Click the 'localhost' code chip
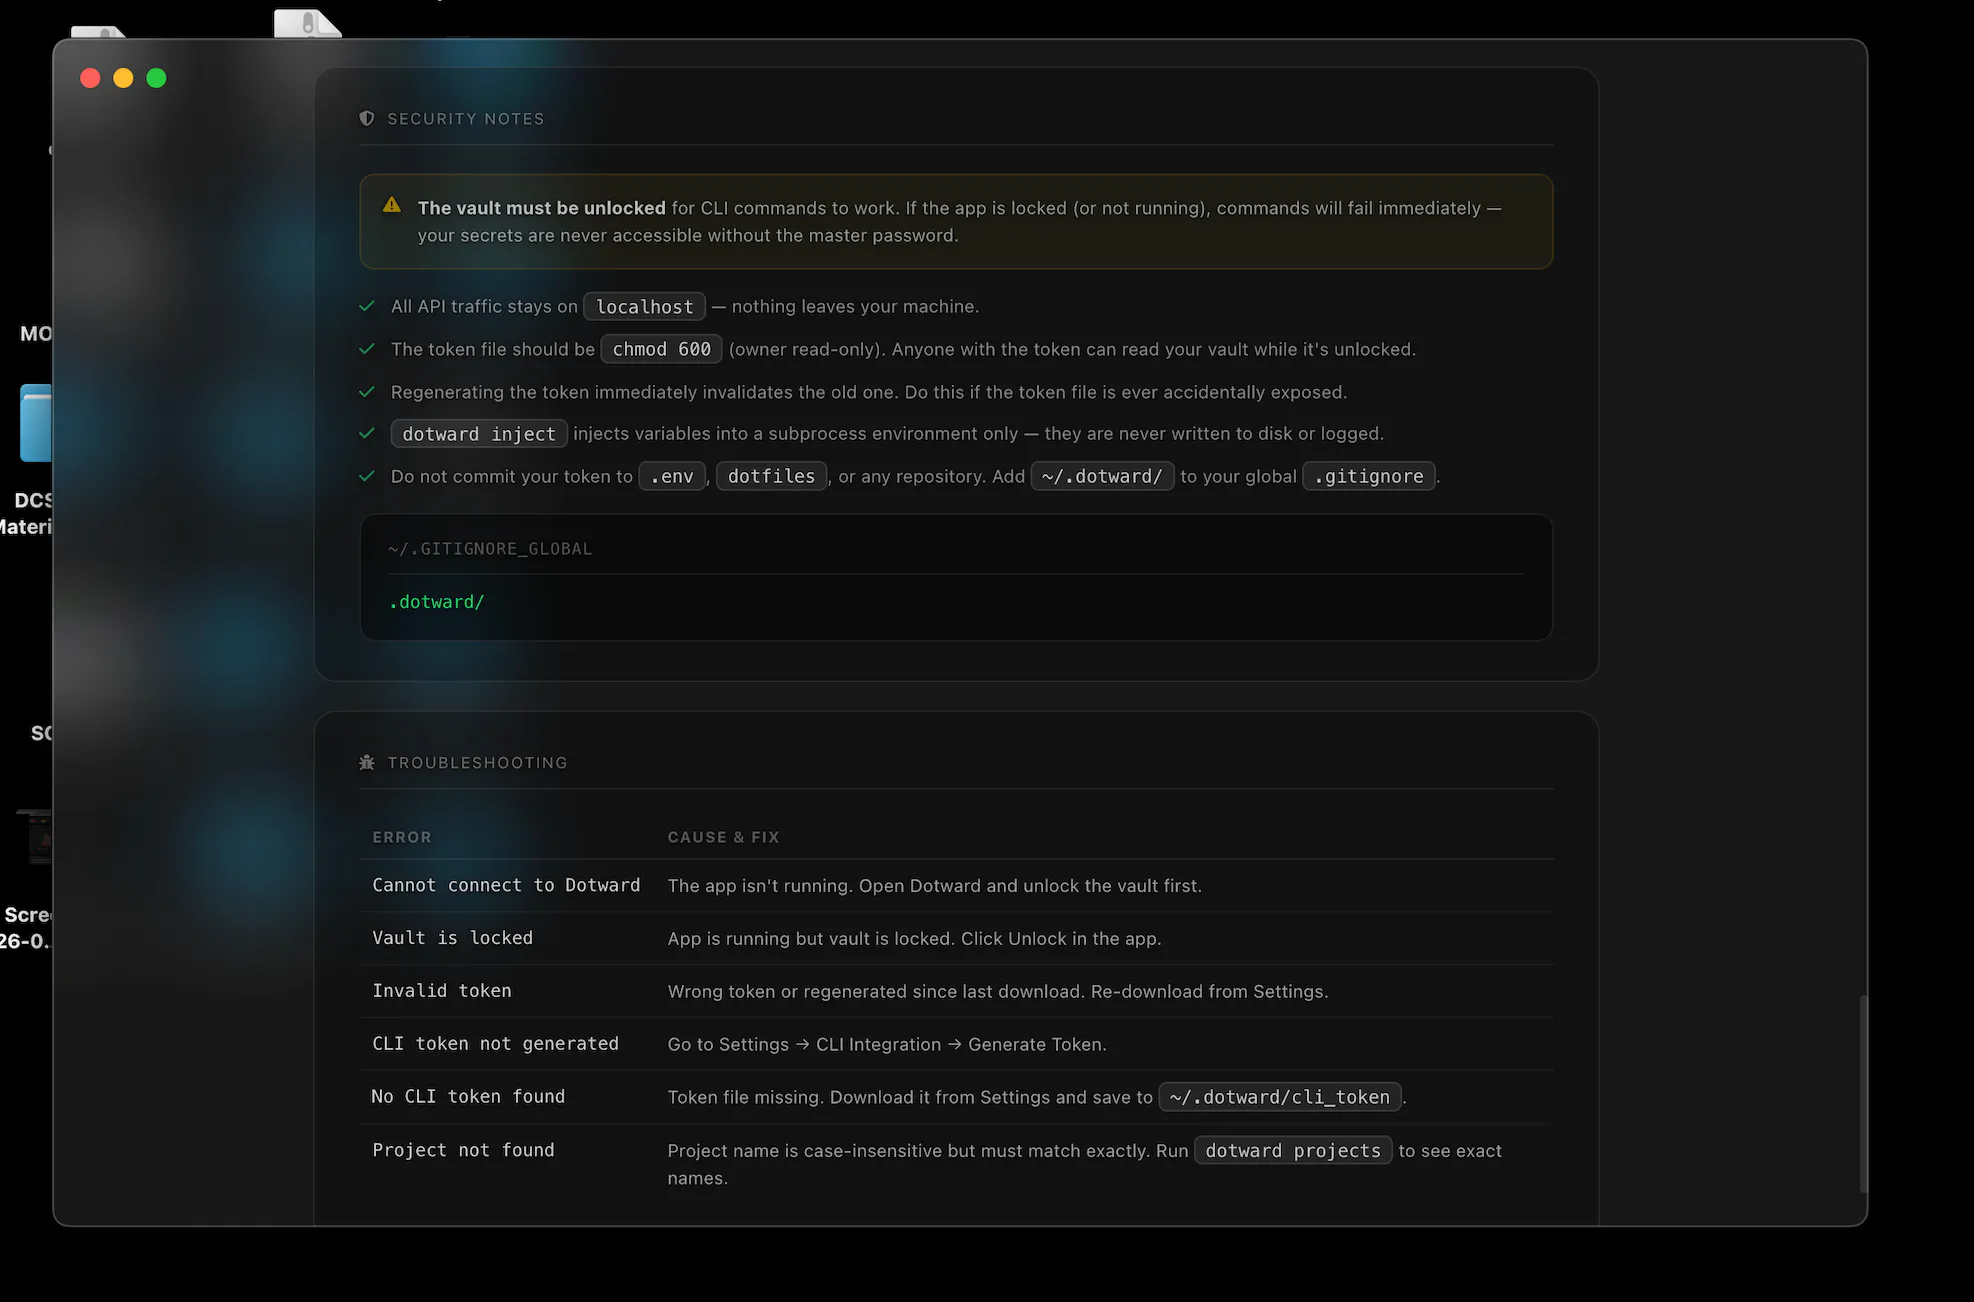1974x1302 pixels. pyautogui.click(x=645, y=307)
